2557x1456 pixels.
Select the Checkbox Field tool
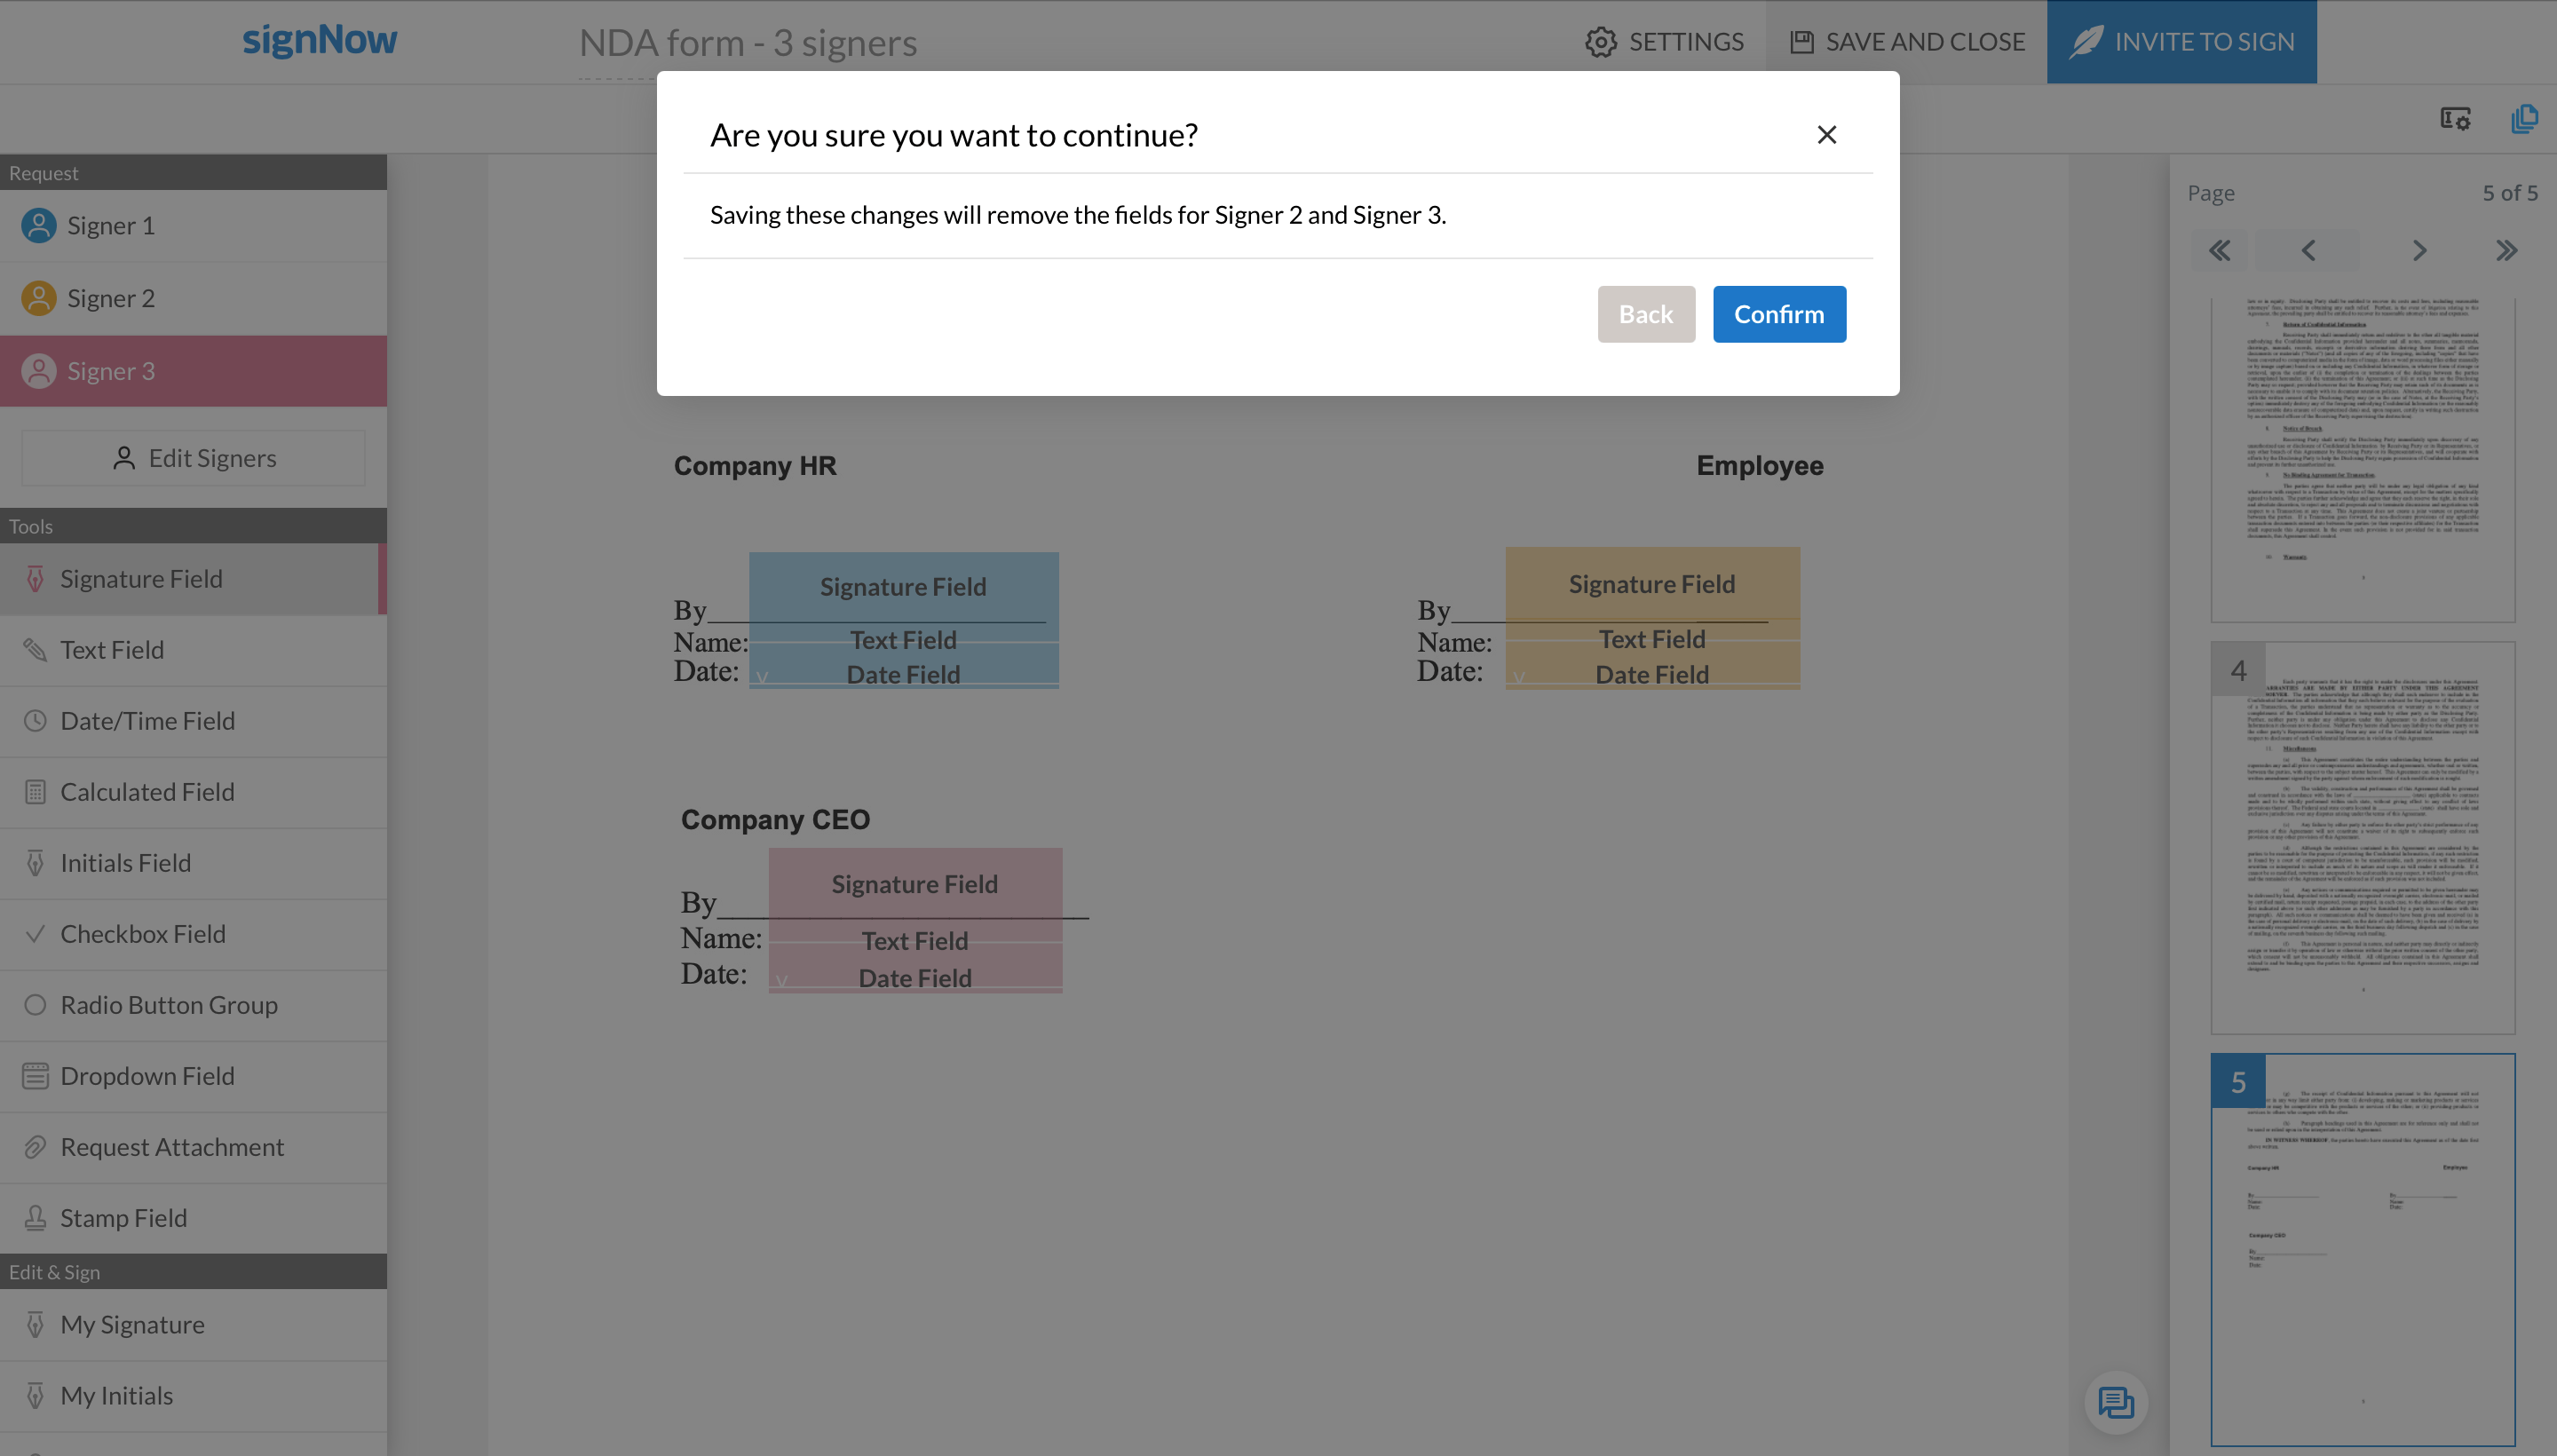(142, 934)
